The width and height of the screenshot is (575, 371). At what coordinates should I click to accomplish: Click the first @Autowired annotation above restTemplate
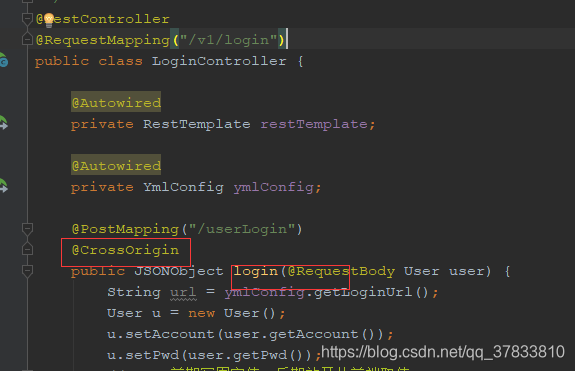(116, 103)
